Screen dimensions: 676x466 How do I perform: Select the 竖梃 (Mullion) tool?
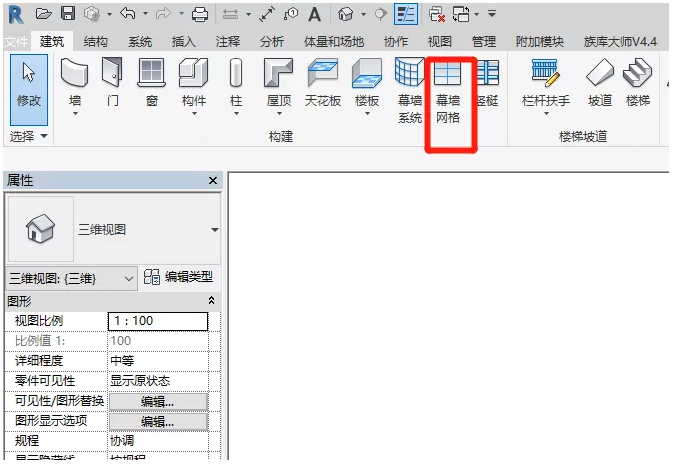(488, 83)
